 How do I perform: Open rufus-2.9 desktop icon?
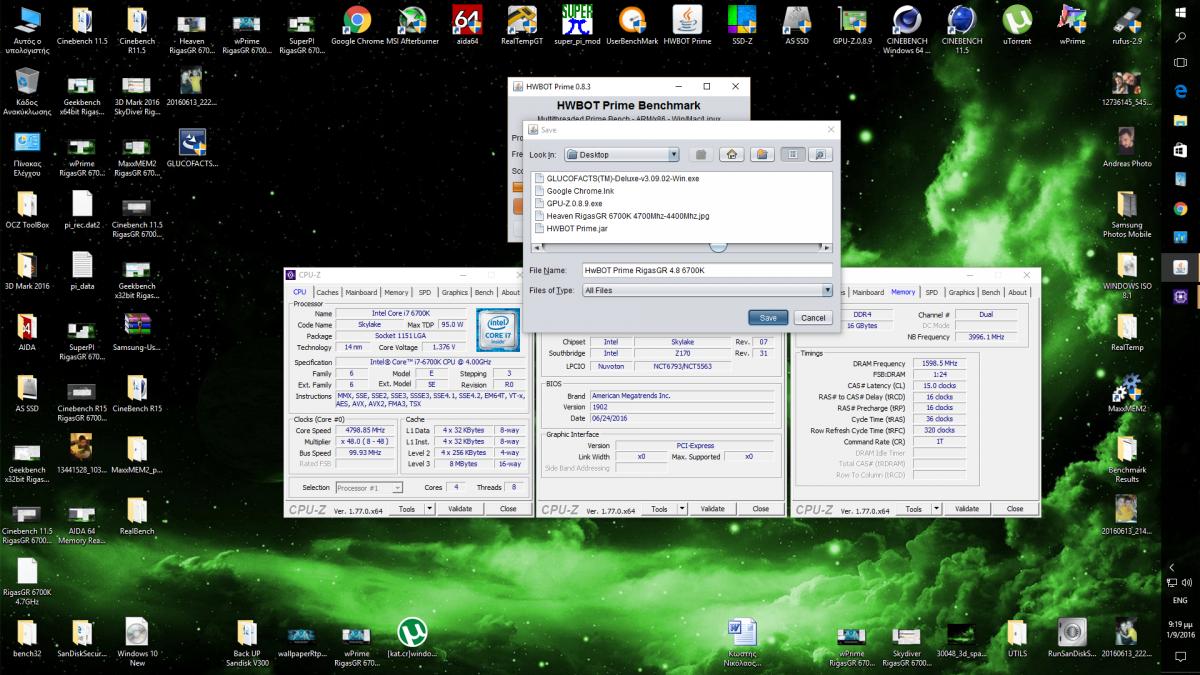1128,25
